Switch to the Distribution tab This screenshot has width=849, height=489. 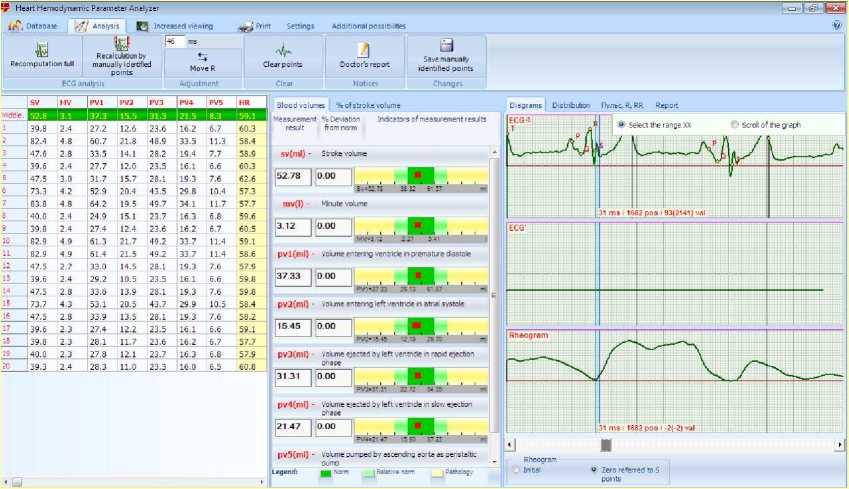[570, 104]
